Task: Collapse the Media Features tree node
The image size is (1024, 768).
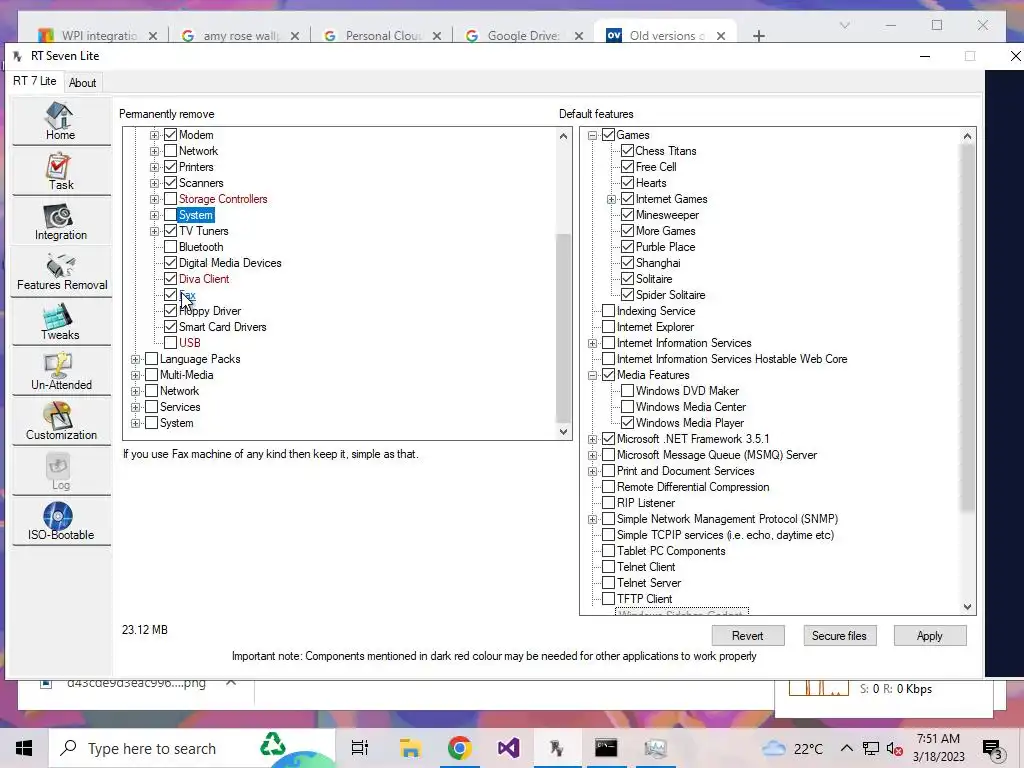Action: [x=592, y=376]
